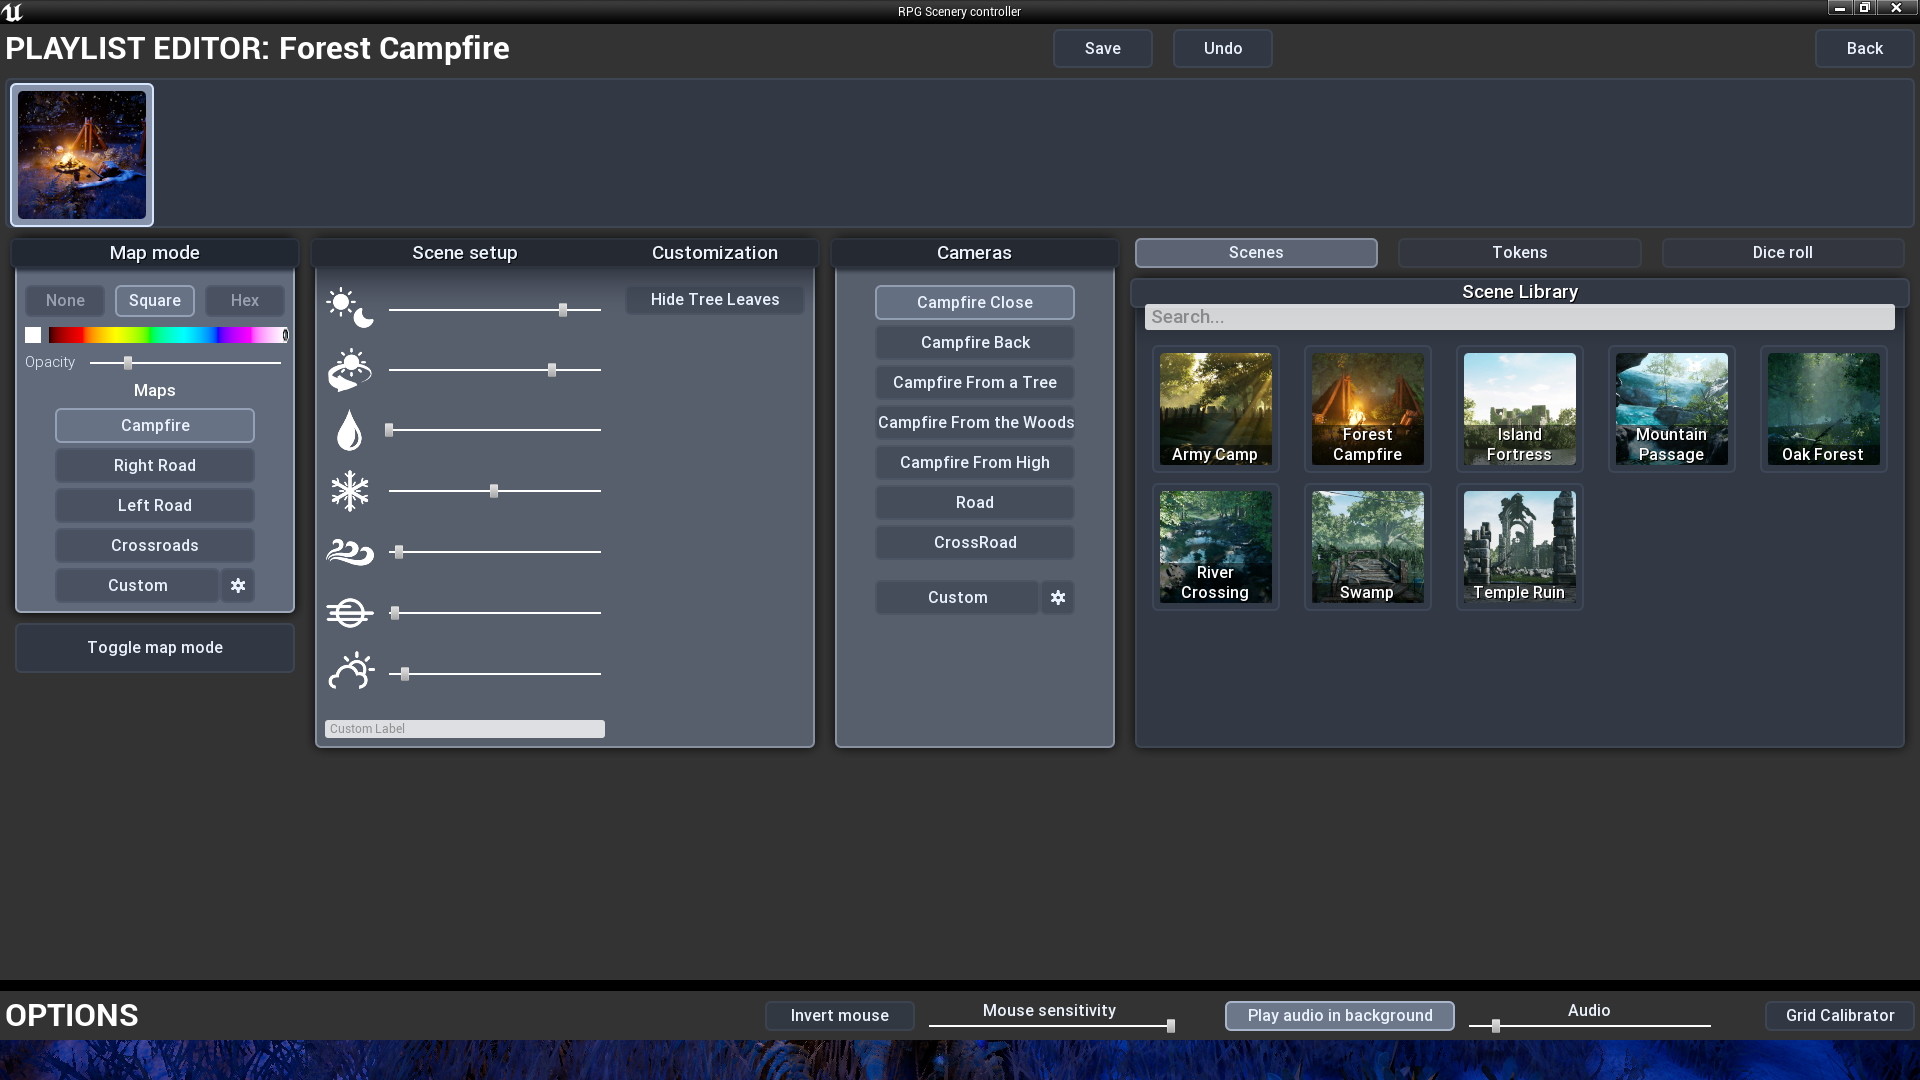Select the Temple Ruin scene thumbnail
This screenshot has width=1920, height=1080.
(1519, 547)
